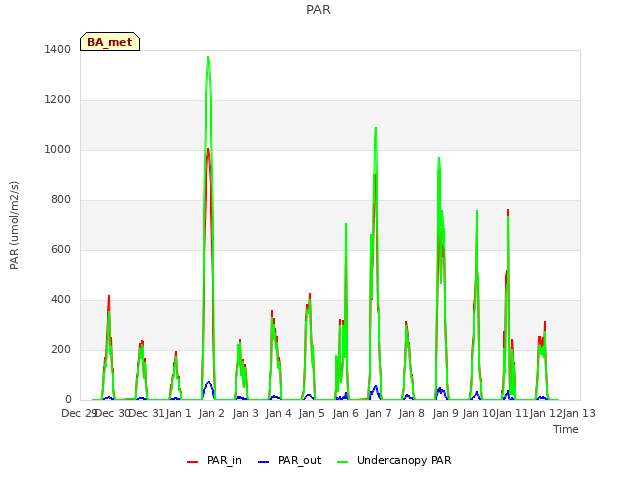Viewport: 640px width, 480px height.
Task: Toggle PAR_out legend entry
Action: point(290,460)
